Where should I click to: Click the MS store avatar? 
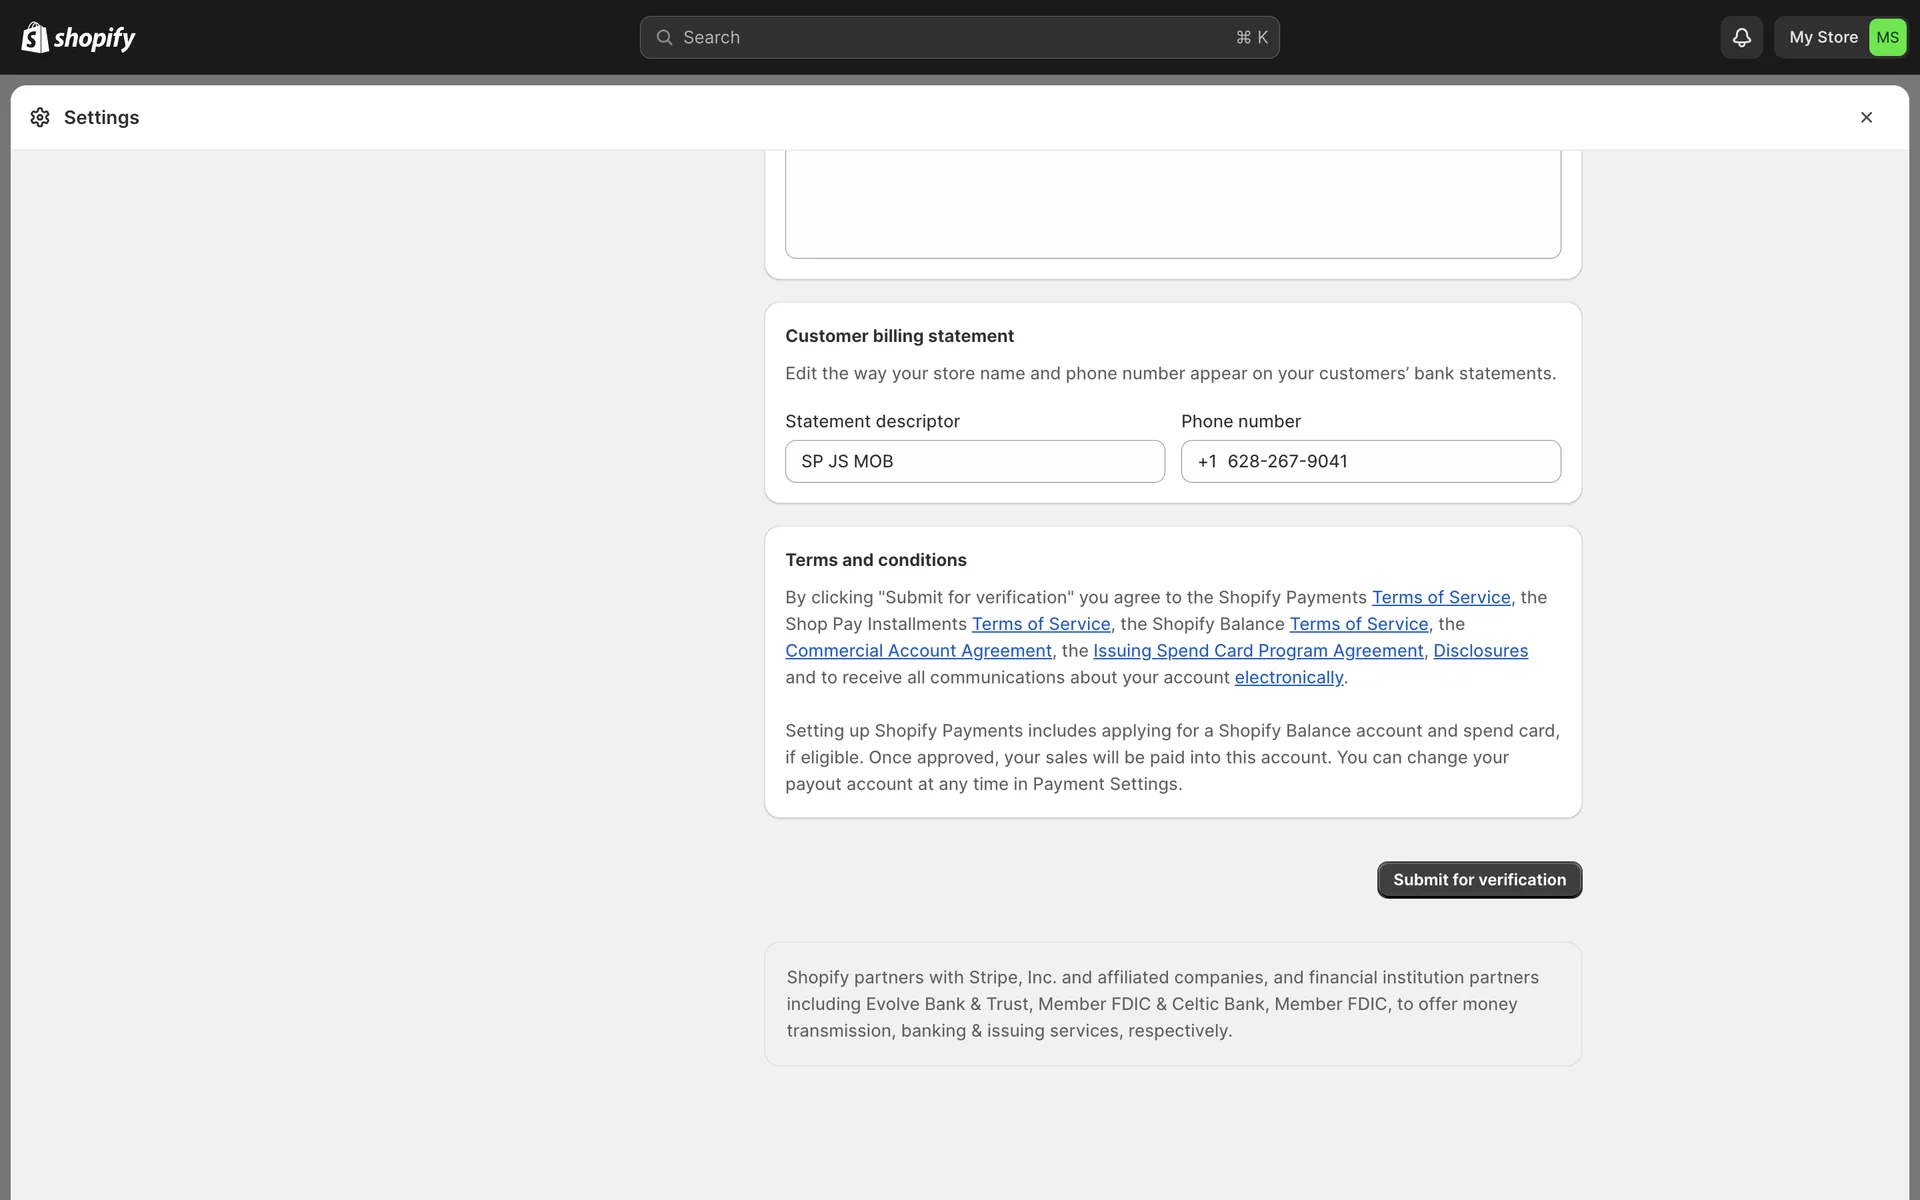[1887, 37]
